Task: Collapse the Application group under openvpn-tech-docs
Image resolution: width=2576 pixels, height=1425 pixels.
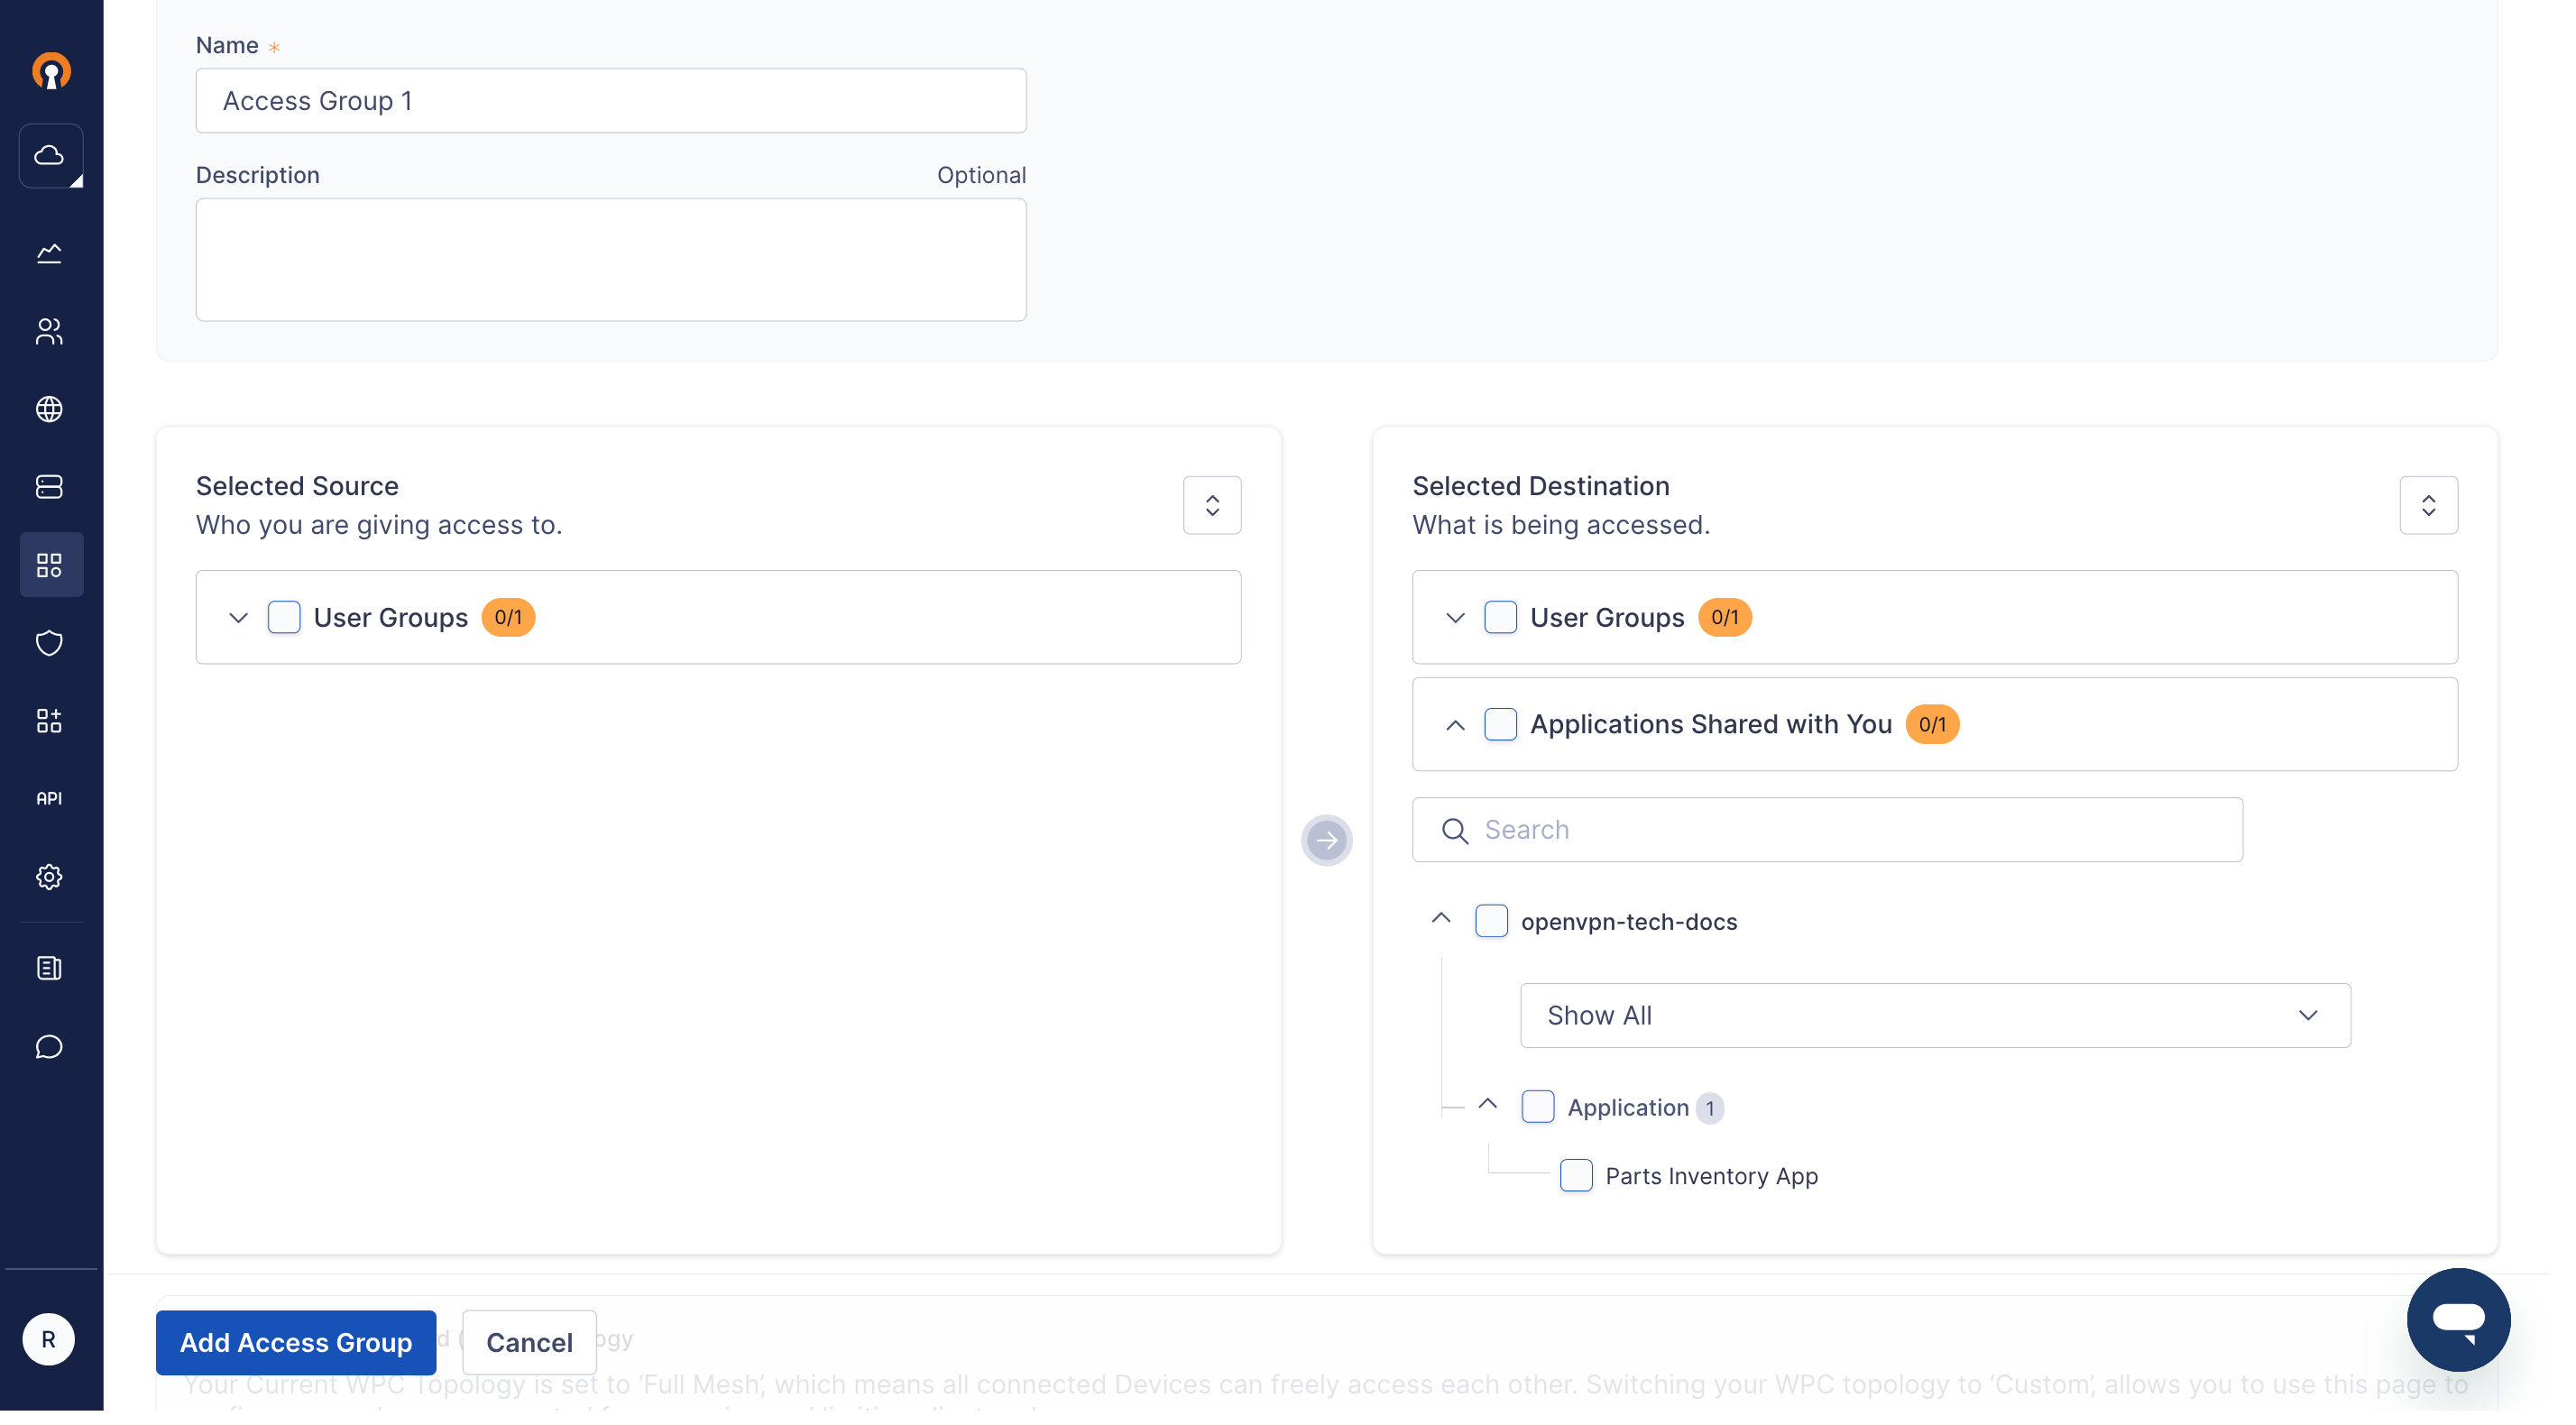Action: click(1488, 1104)
